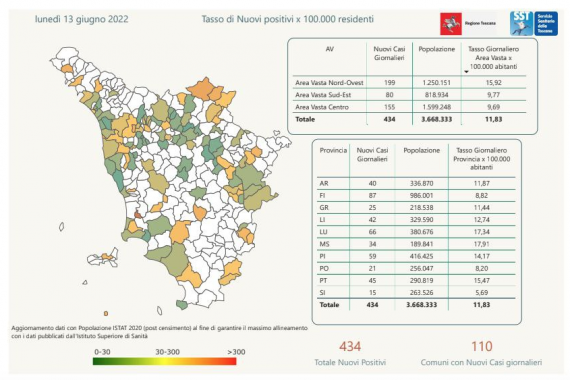This screenshot has width=570, height=380.
Task: Click the 'SI' province row label
Action: 322,293
